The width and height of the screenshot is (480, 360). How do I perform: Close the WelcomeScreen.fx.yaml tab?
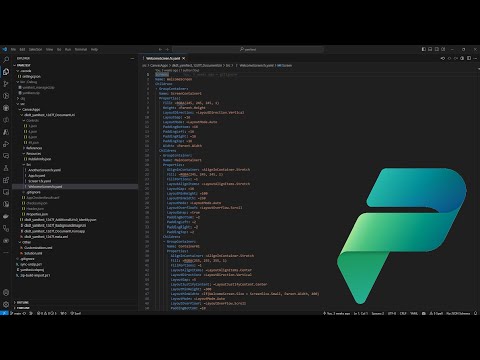[184, 58]
